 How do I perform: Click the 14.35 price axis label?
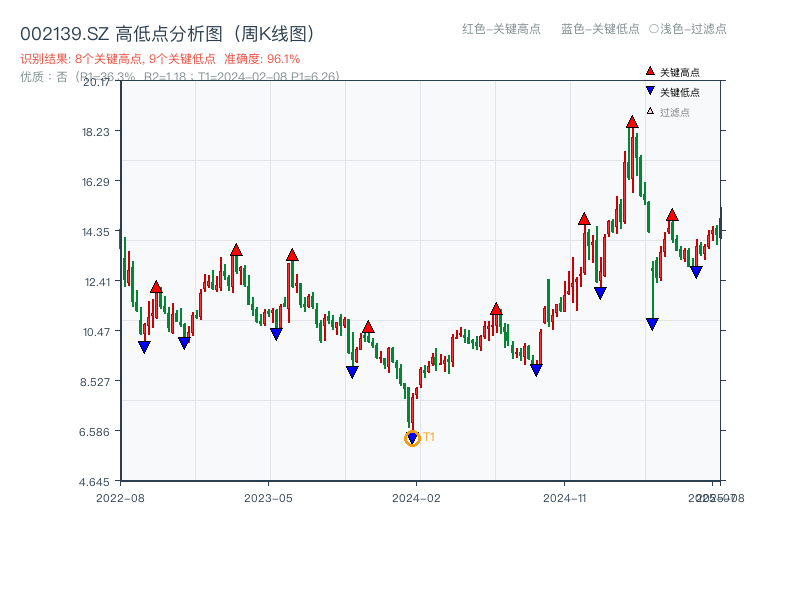96,232
